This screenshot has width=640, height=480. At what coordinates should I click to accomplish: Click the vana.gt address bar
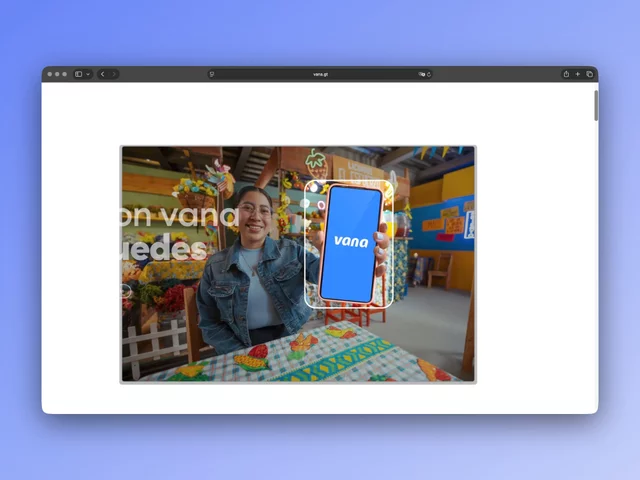[320, 74]
